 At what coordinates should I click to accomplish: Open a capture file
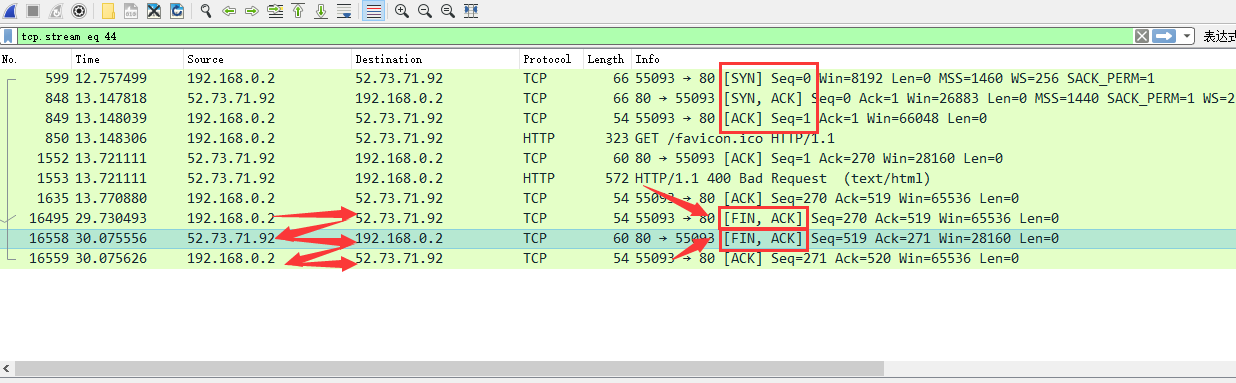(x=108, y=11)
